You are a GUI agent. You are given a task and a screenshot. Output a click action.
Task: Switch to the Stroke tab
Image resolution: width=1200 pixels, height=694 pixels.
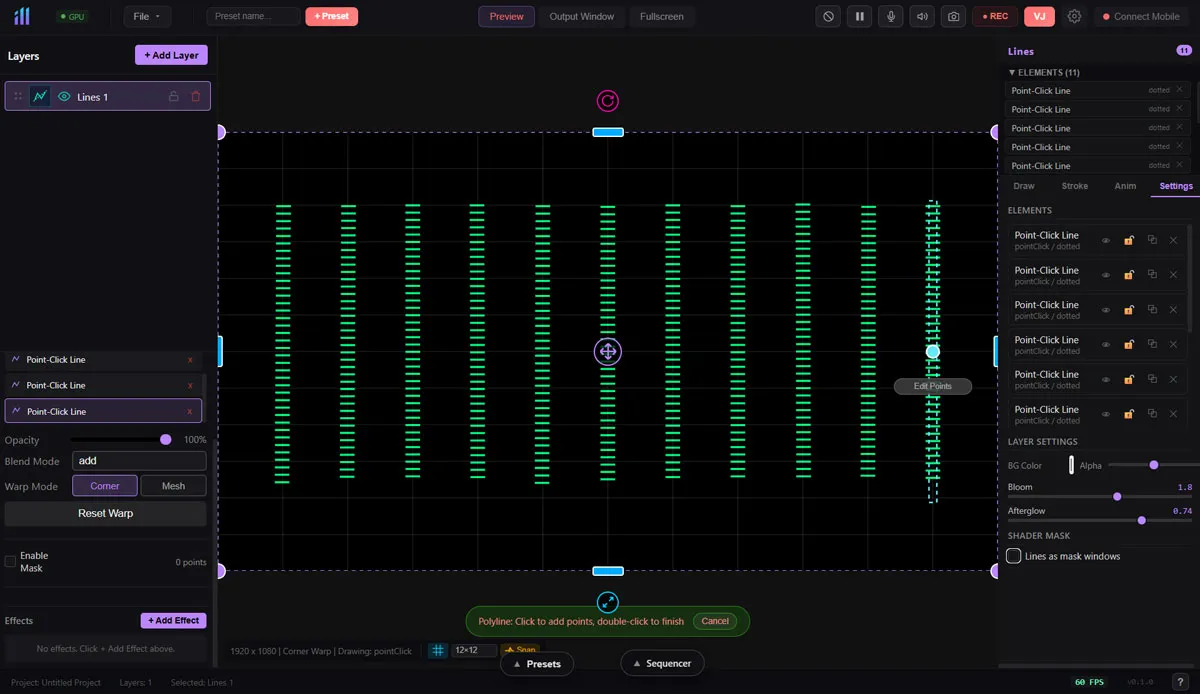[1074, 186]
